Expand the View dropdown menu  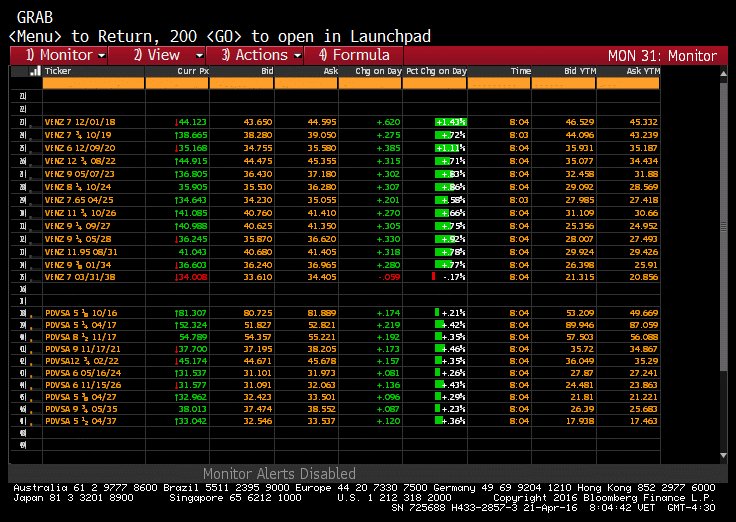click(165, 55)
